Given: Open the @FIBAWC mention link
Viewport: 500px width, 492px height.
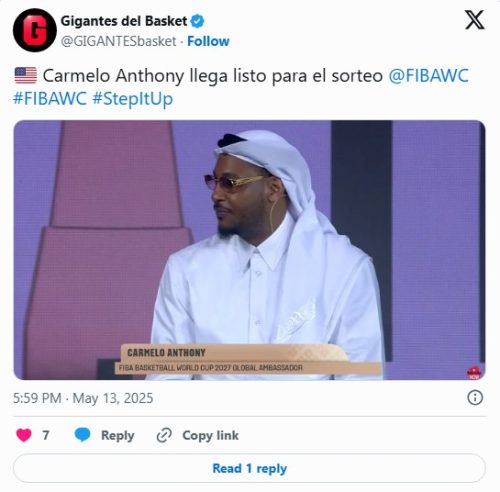Looking at the screenshot, I should click(429, 76).
